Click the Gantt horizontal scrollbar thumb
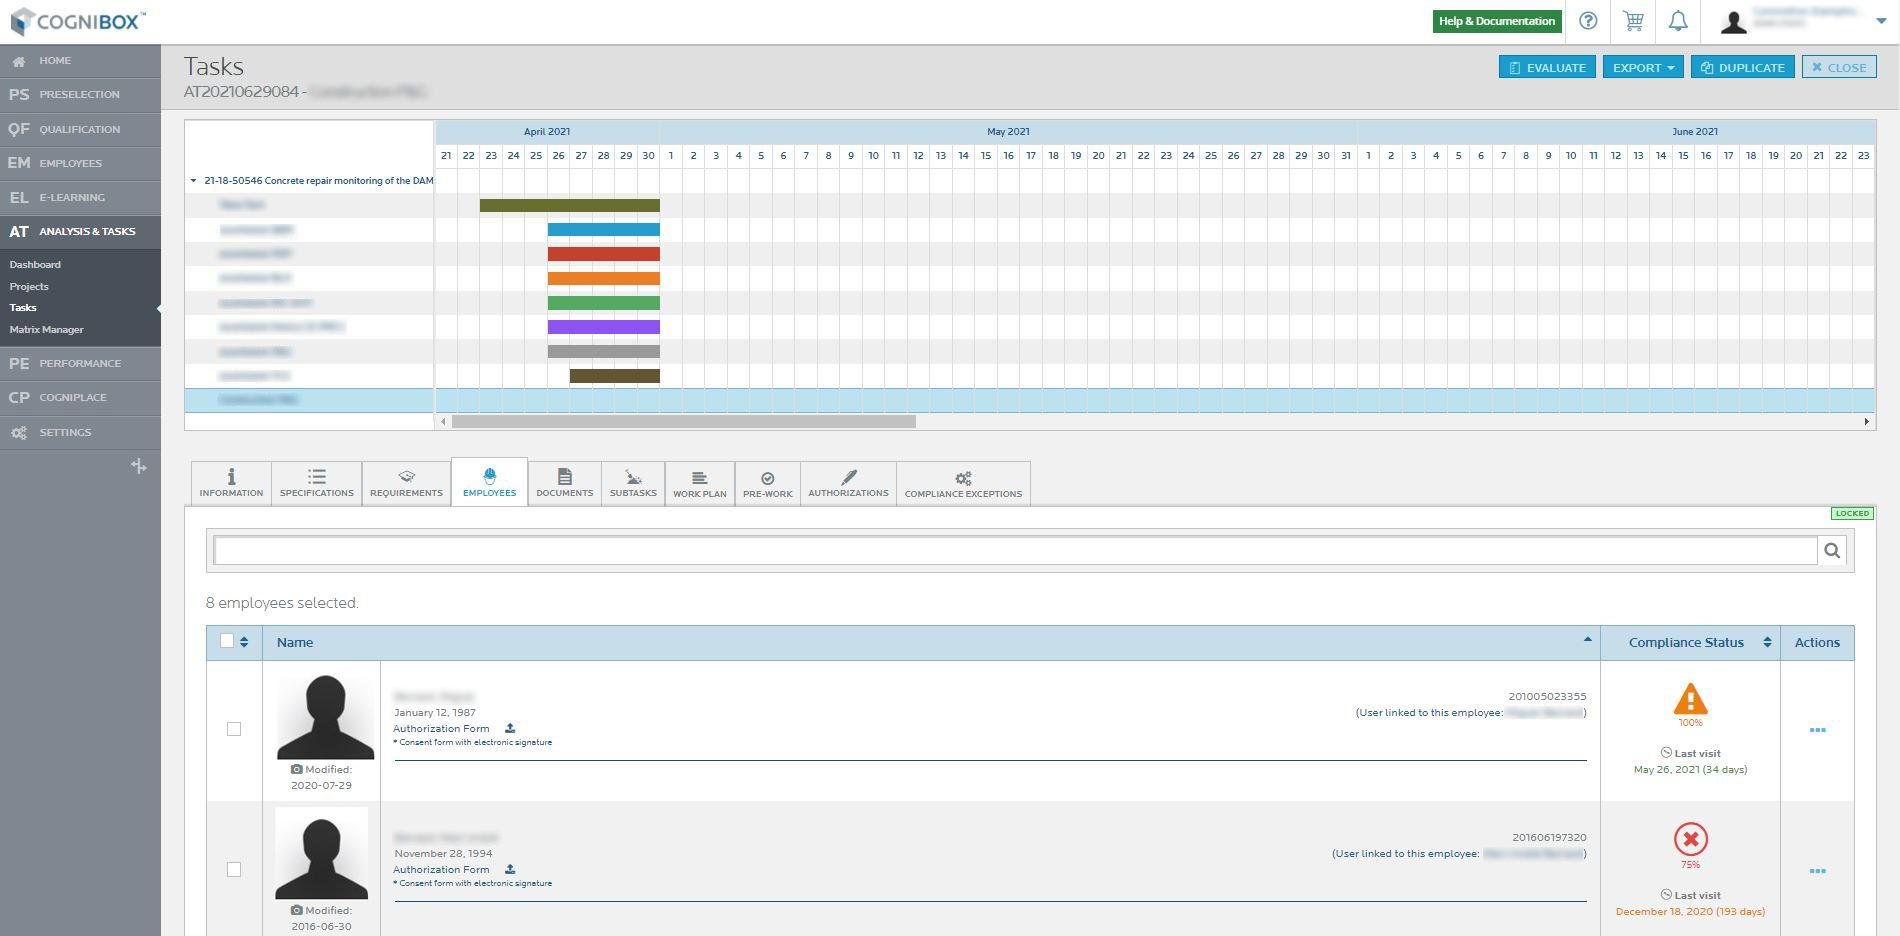Image resolution: width=1900 pixels, height=936 pixels. point(684,421)
